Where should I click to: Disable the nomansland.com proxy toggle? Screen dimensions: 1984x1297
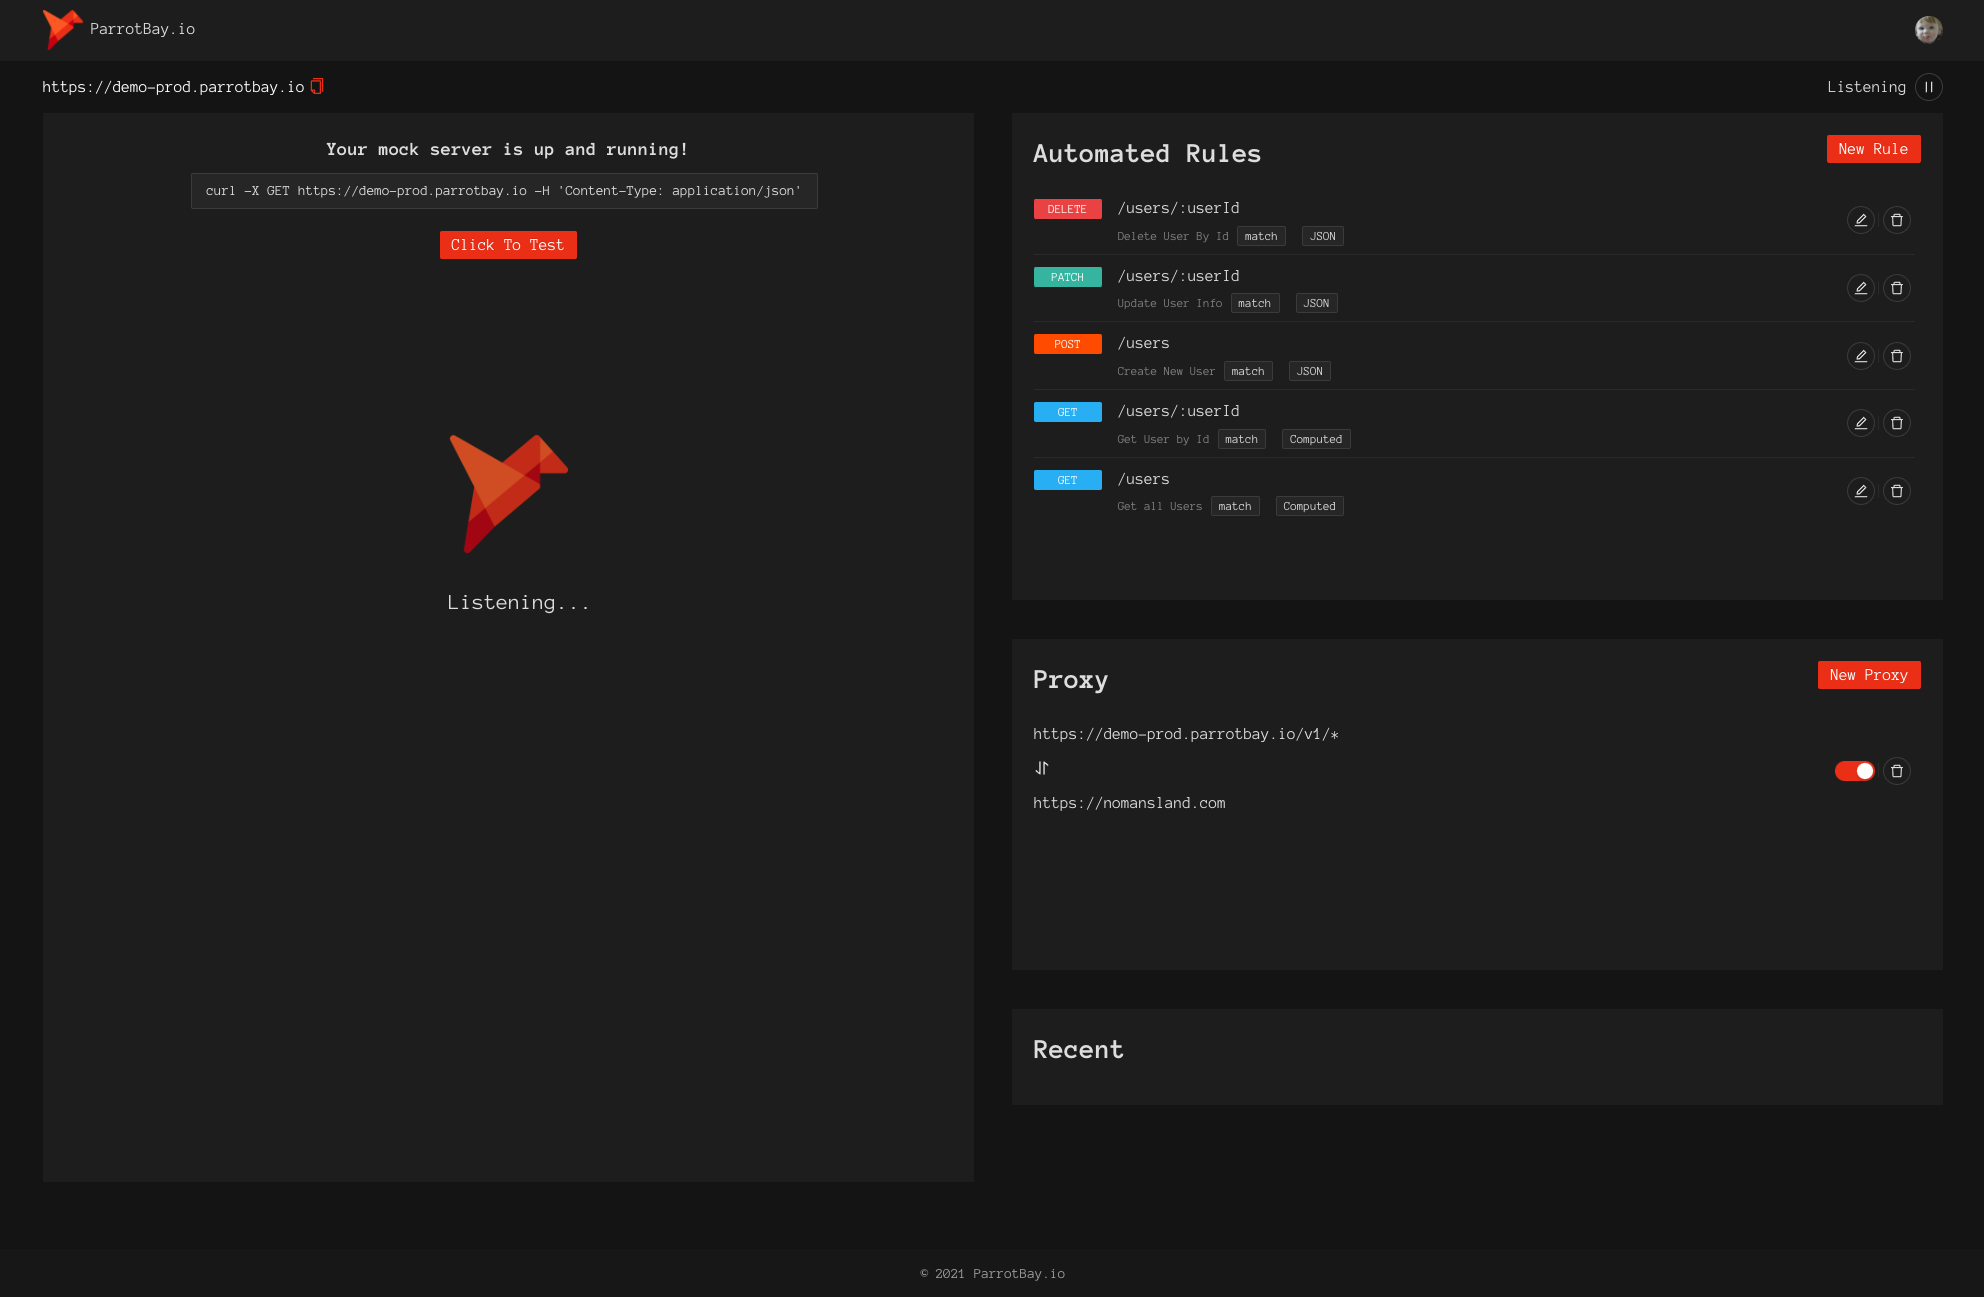(1854, 771)
